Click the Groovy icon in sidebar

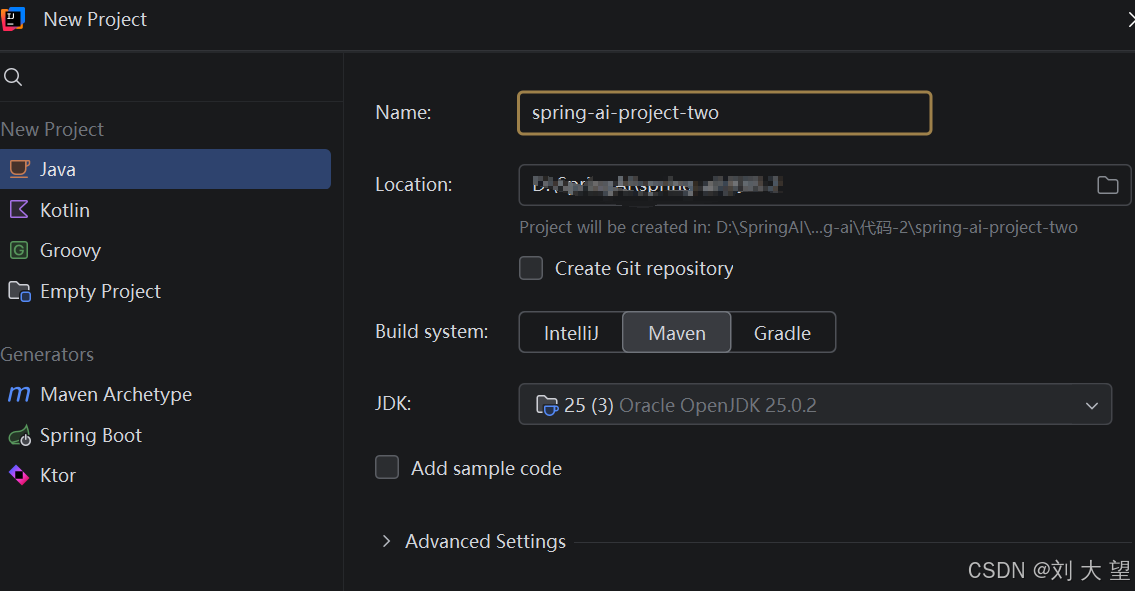19,250
